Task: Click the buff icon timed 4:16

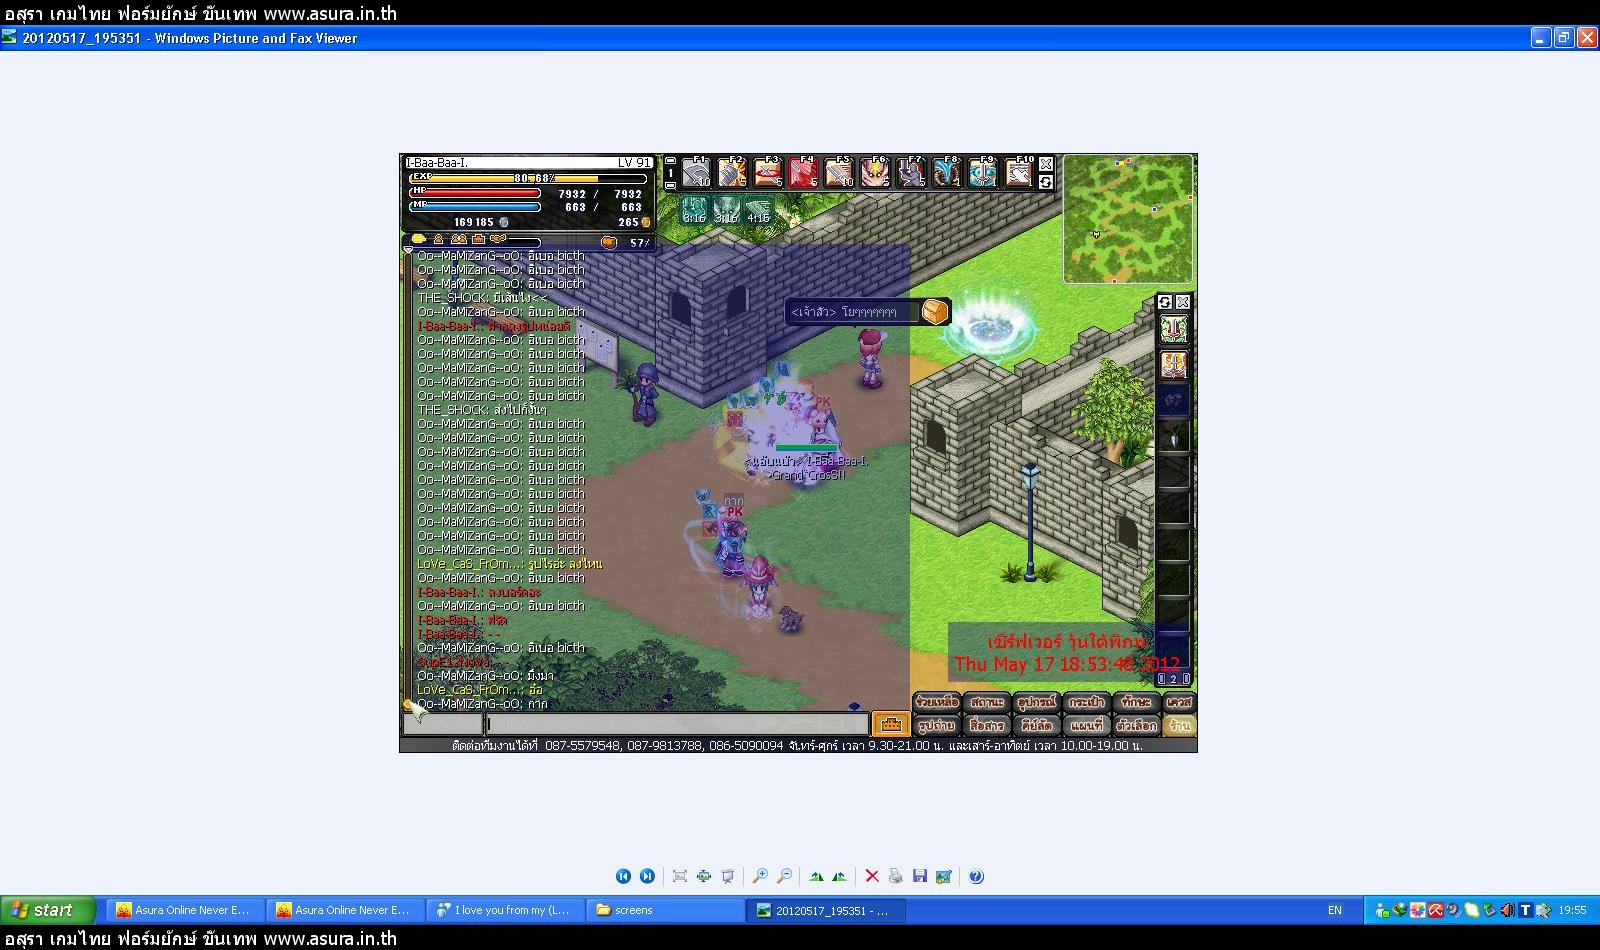Action: coord(759,209)
